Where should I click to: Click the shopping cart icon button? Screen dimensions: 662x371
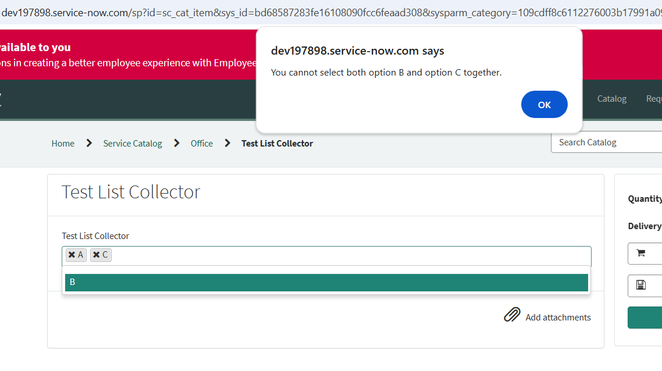[645, 253]
